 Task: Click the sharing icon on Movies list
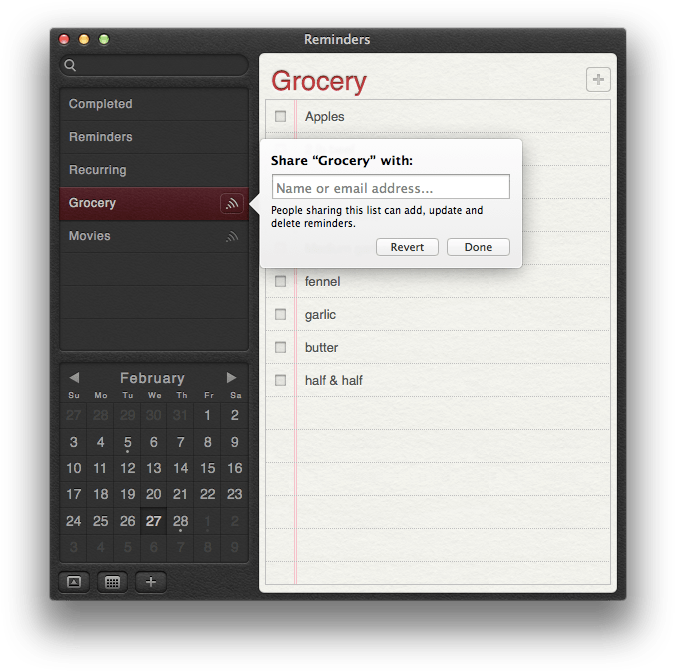232,236
